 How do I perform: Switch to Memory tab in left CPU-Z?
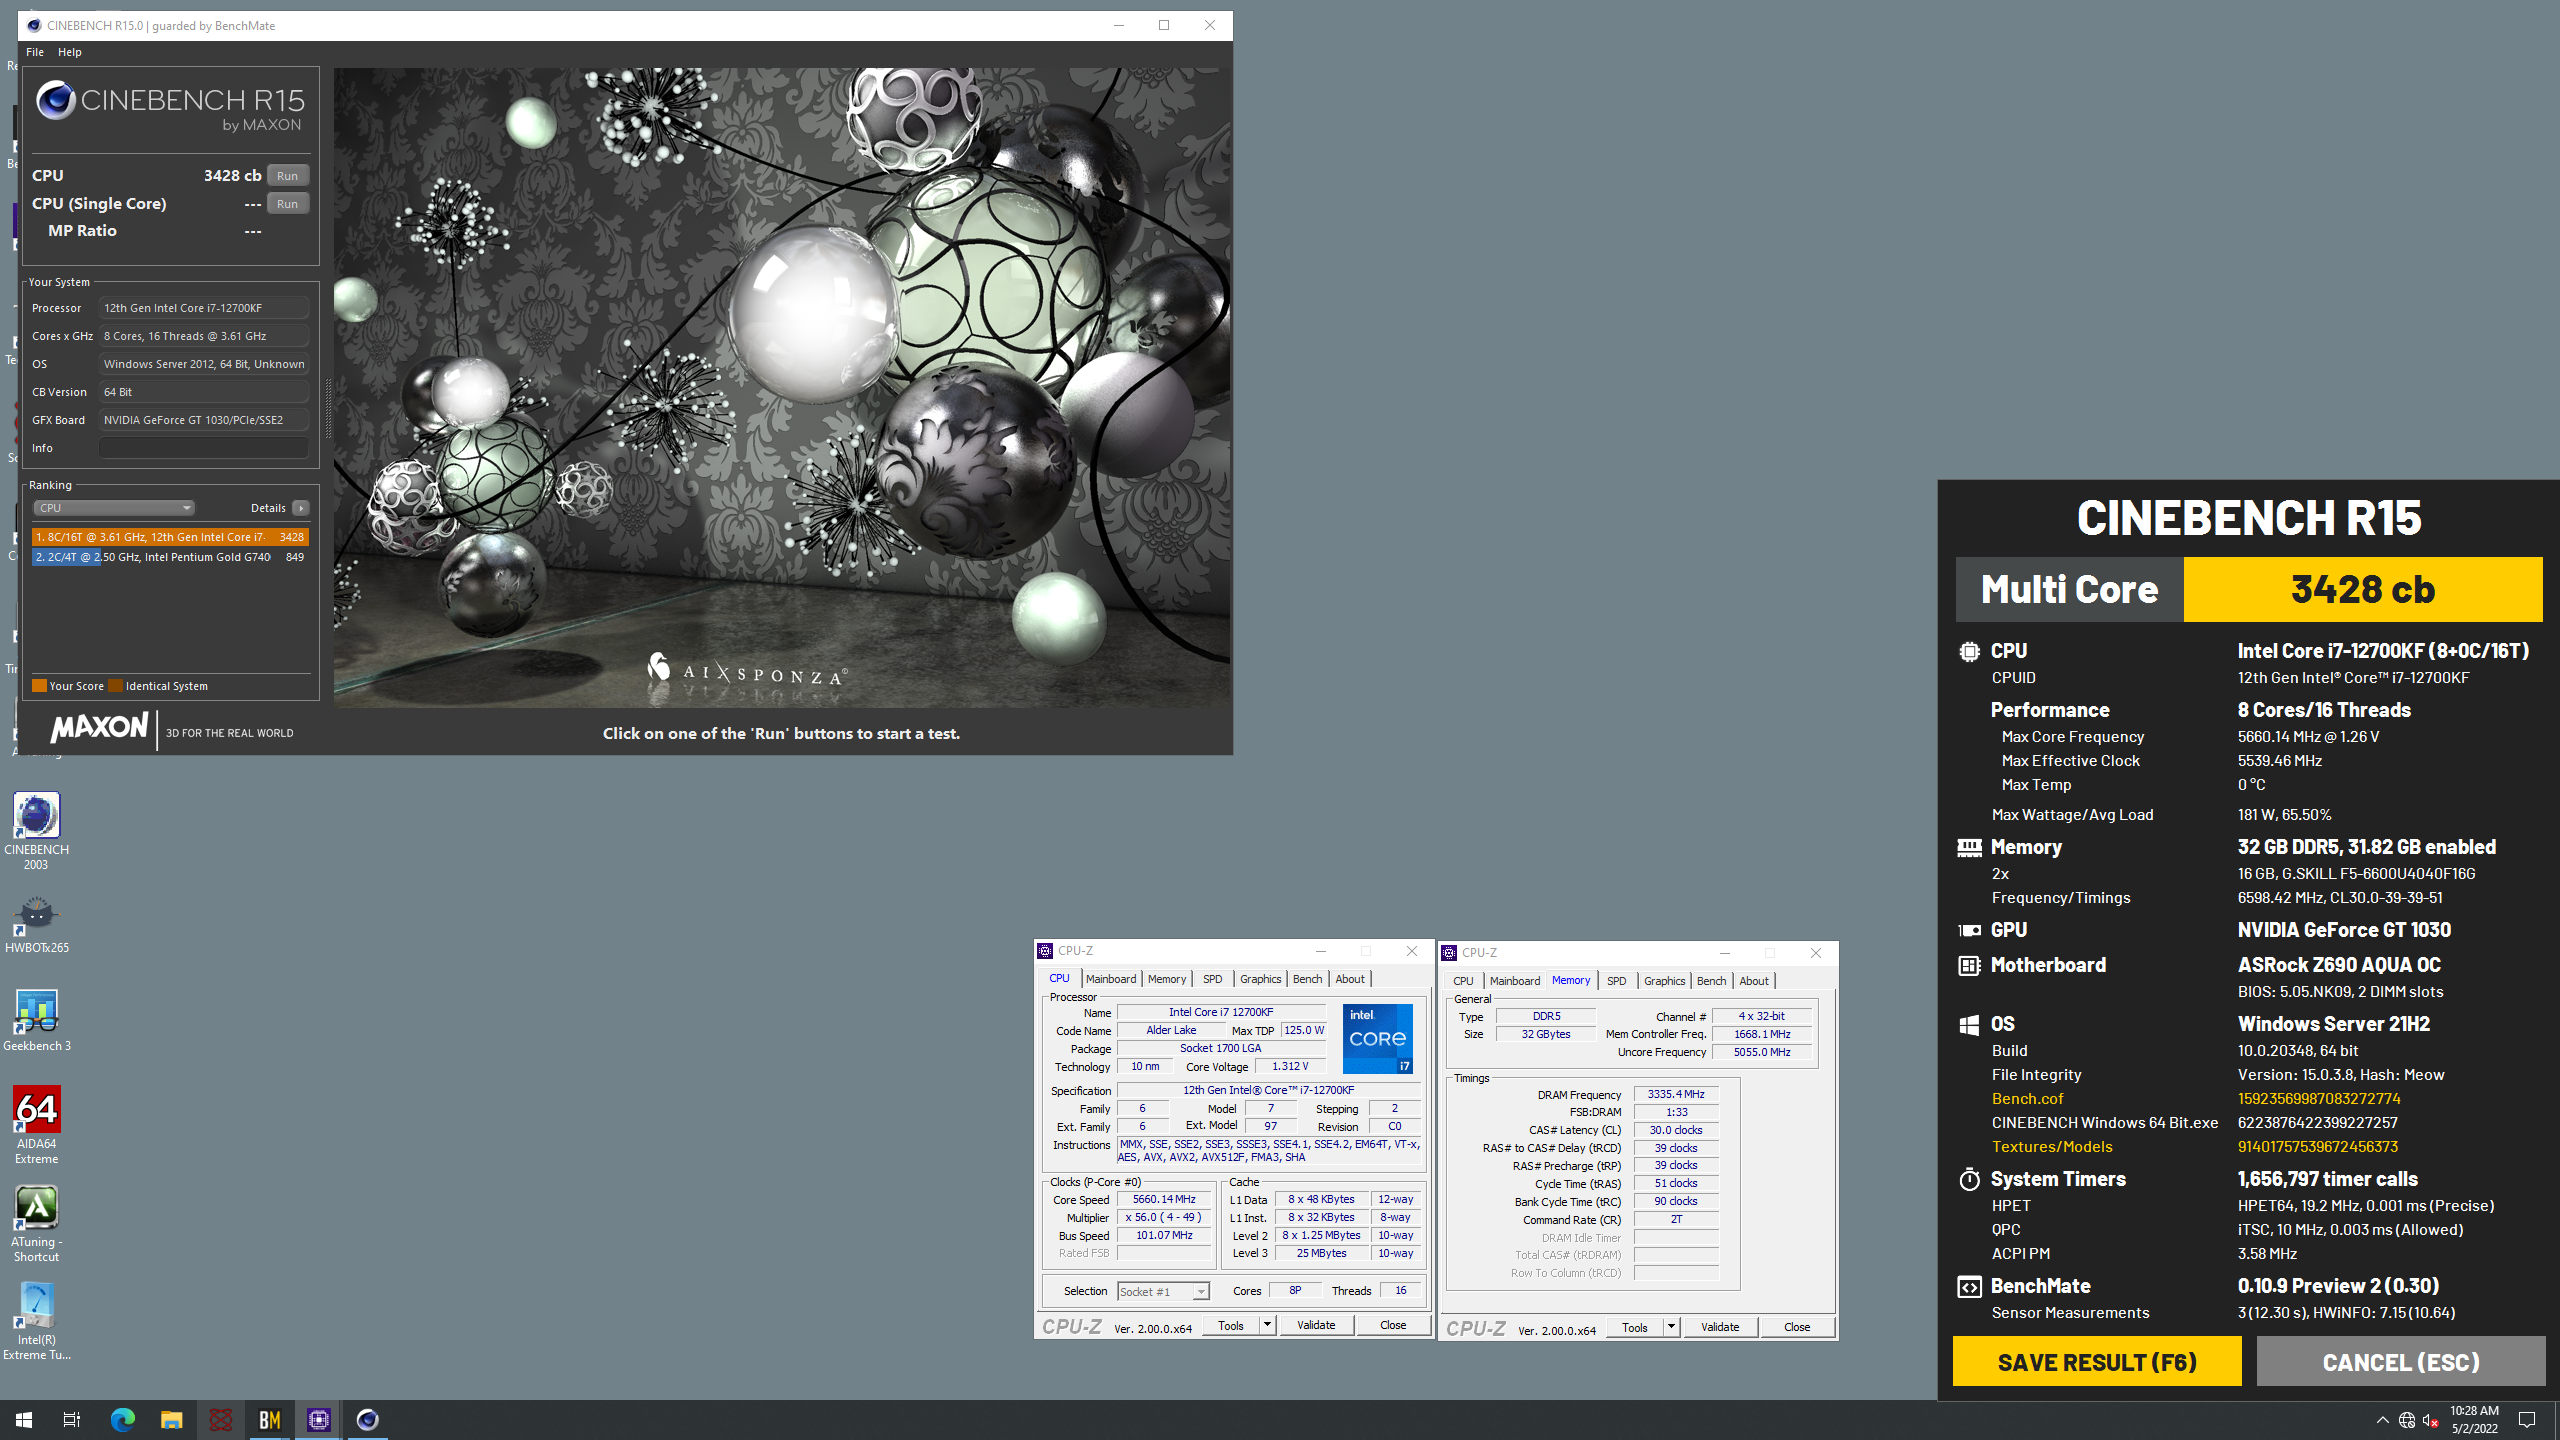point(1167,979)
